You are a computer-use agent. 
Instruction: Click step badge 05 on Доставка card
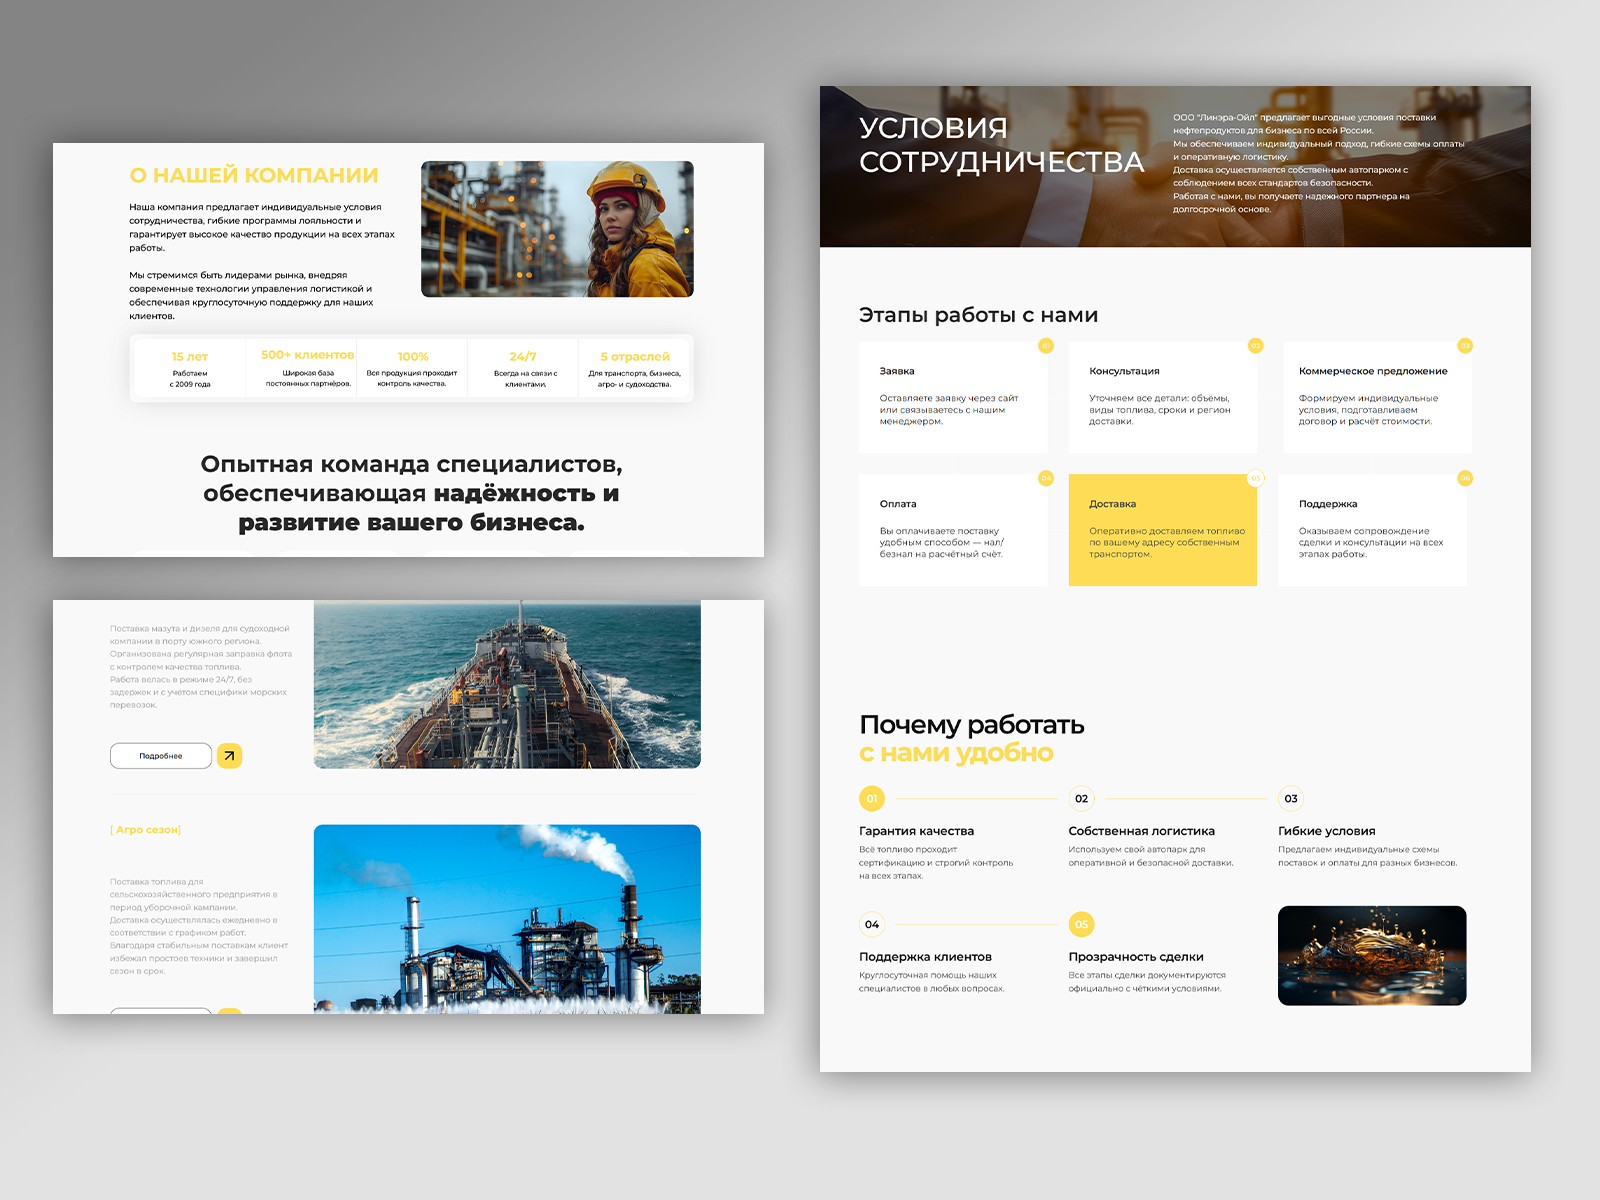click(1256, 478)
